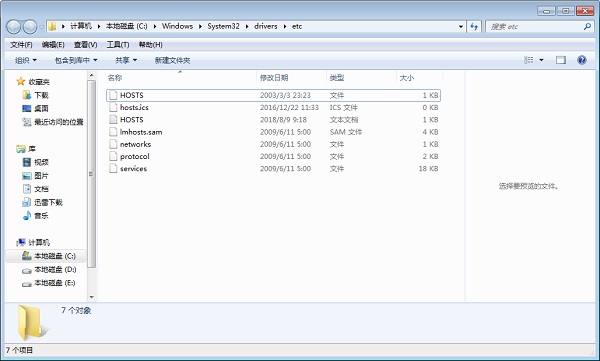
Task: Open the 工具(T) menu
Action: [x=117, y=45]
